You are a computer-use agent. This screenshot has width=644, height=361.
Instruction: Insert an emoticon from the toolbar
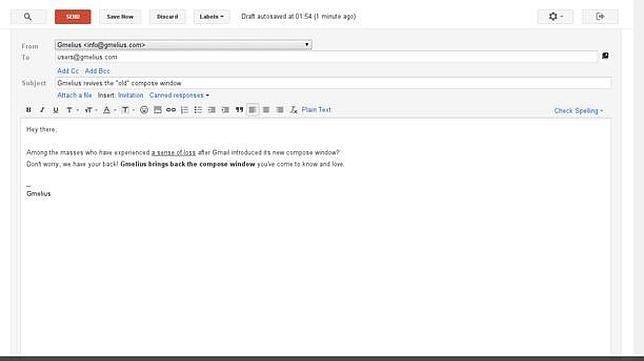144,110
